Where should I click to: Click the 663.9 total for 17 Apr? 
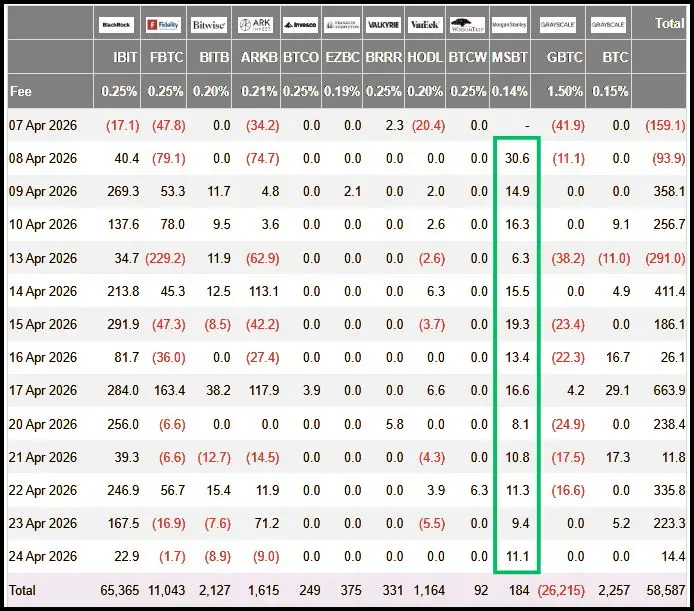click(x=669, y=391)
